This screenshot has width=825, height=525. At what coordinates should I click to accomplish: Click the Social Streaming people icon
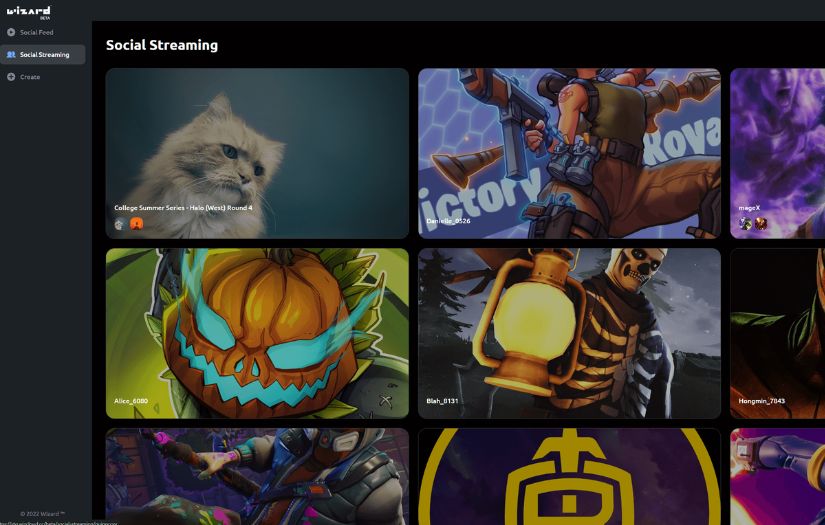coord(11,54)
